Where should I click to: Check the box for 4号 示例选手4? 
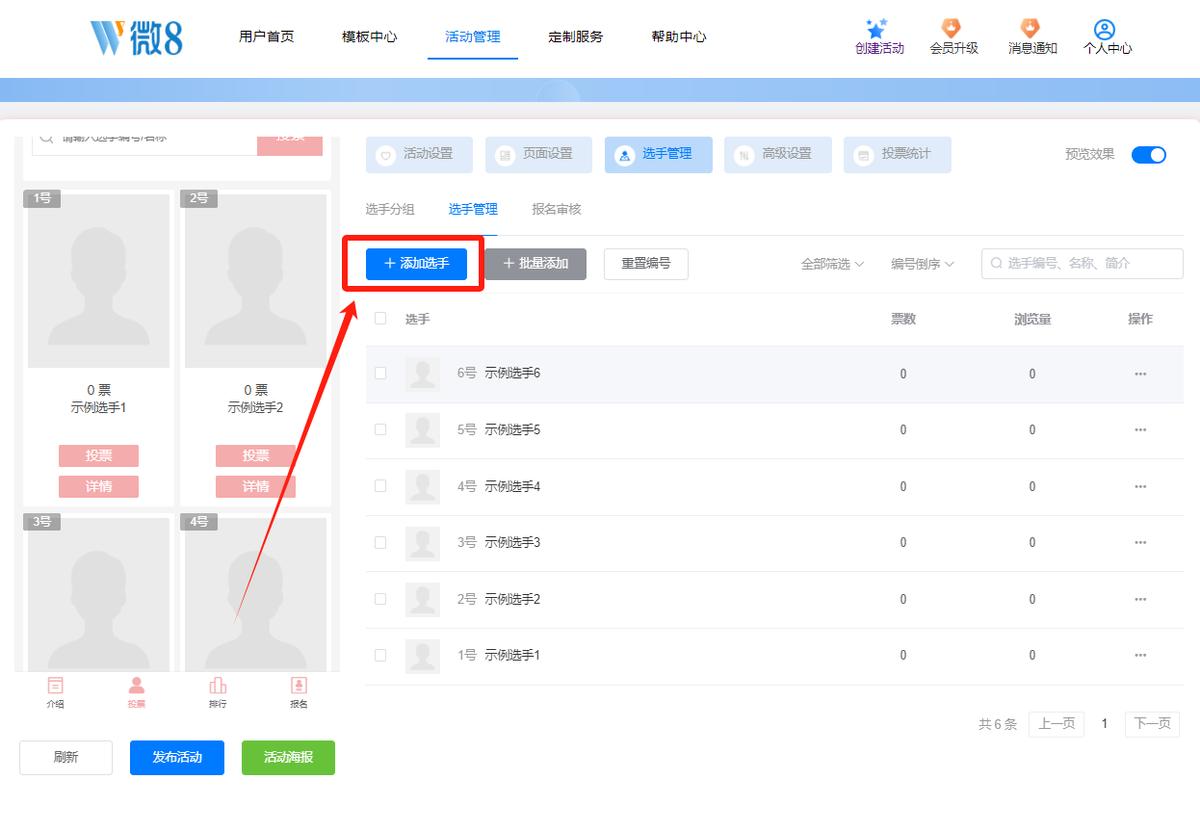click(x=380, y=485)
